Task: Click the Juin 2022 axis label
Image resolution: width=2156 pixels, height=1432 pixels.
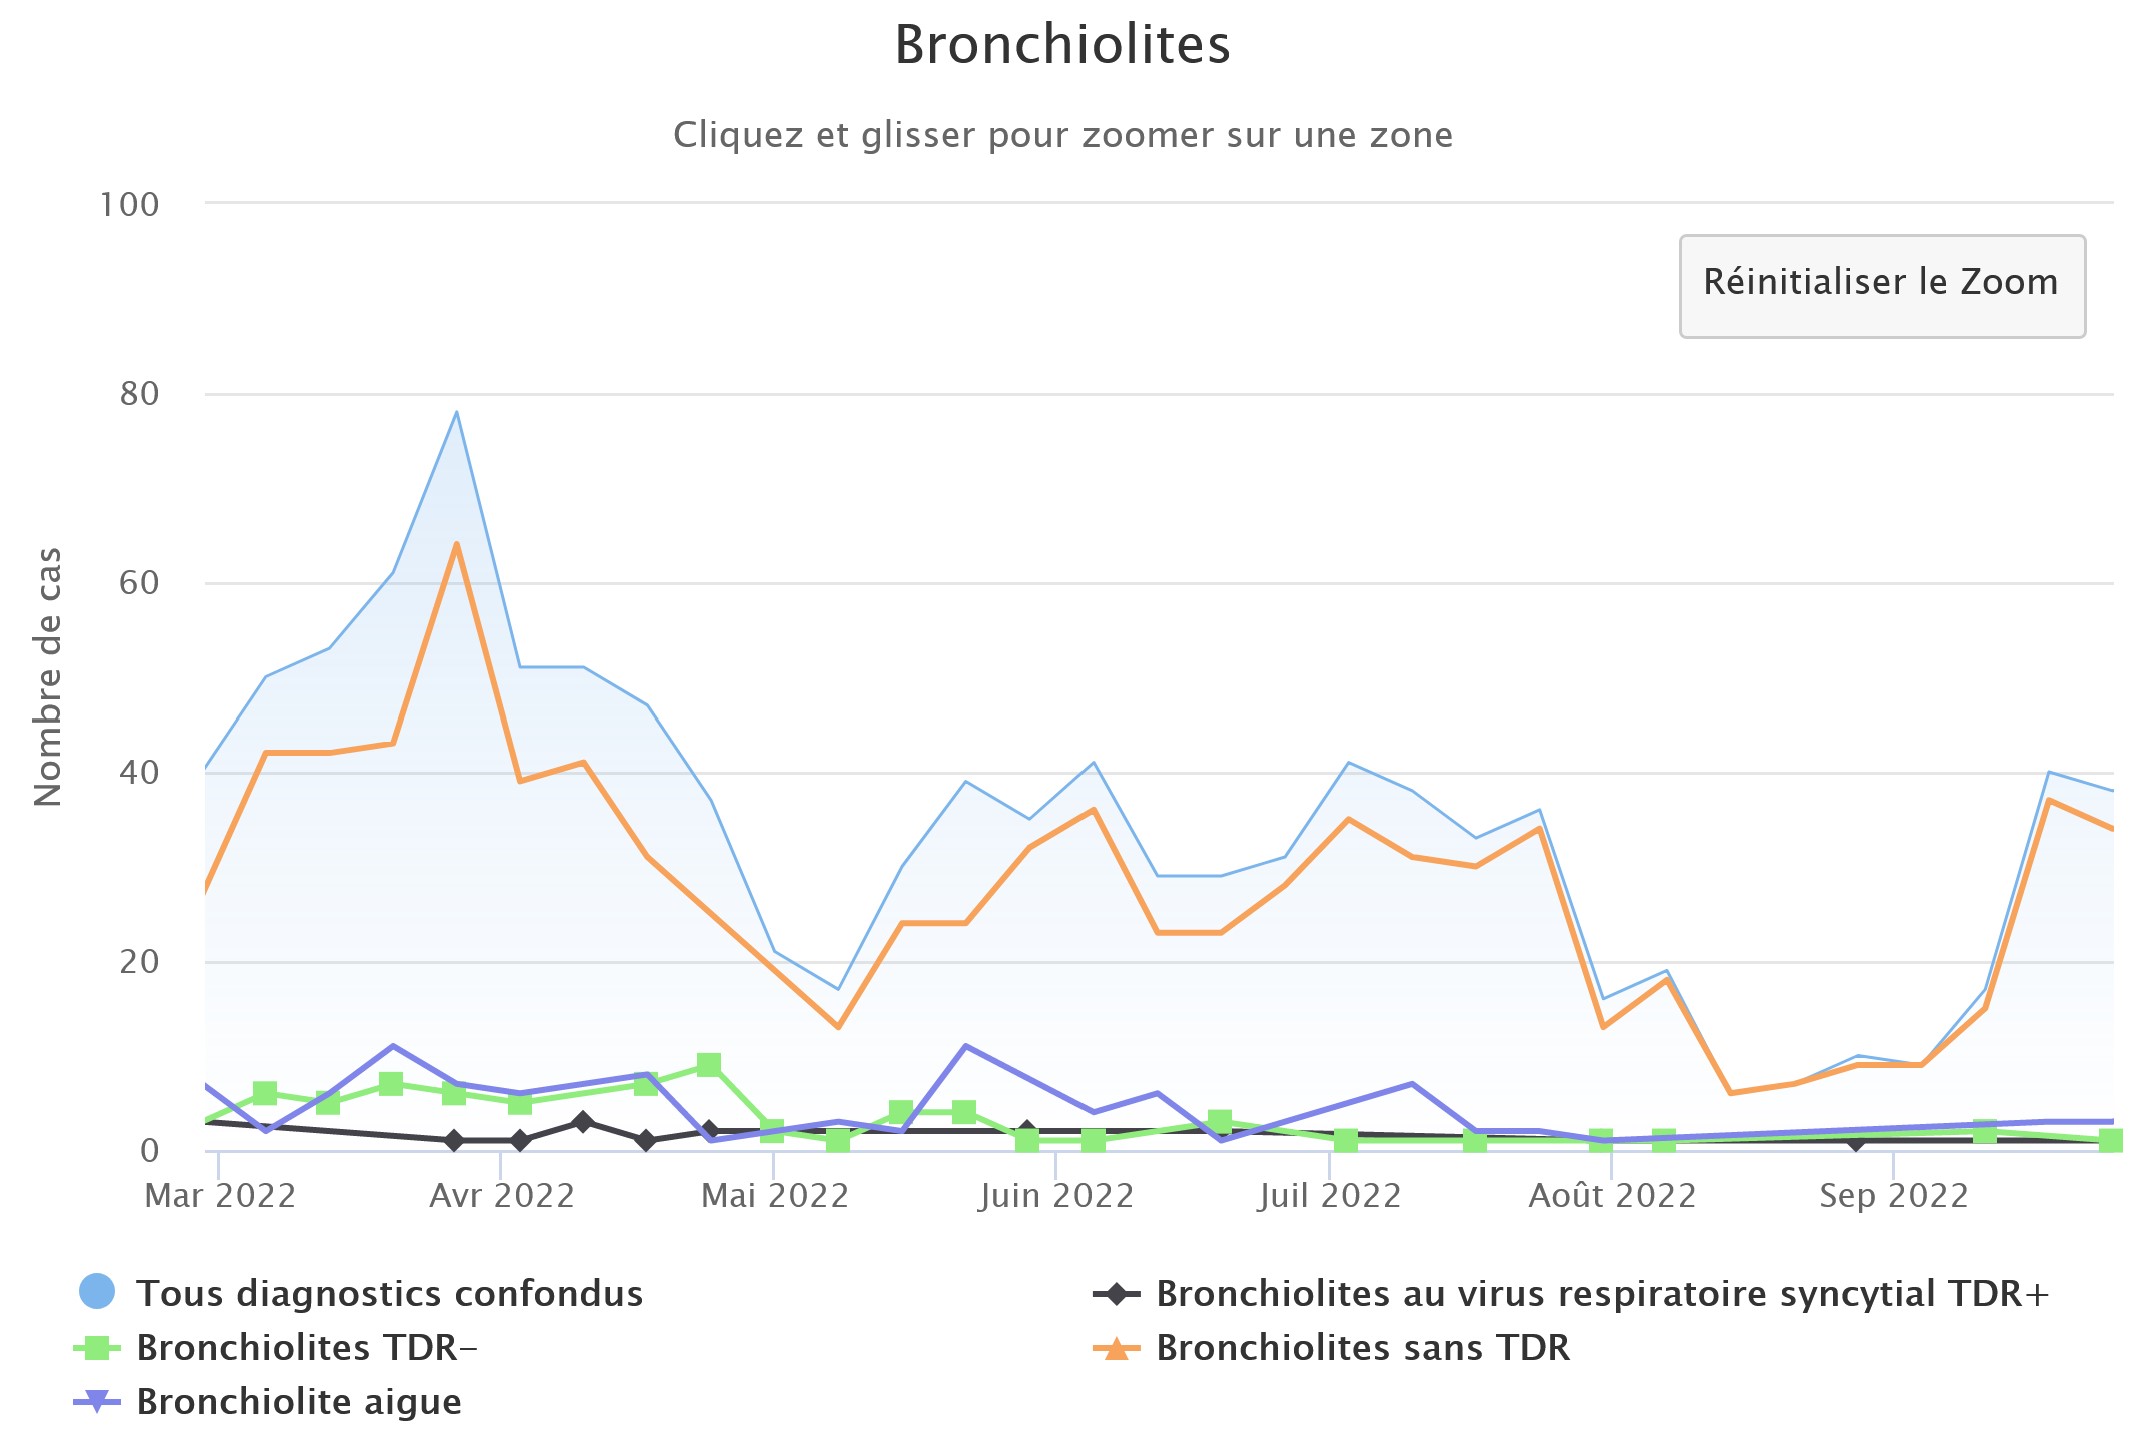Action: click(1052, 1194)
